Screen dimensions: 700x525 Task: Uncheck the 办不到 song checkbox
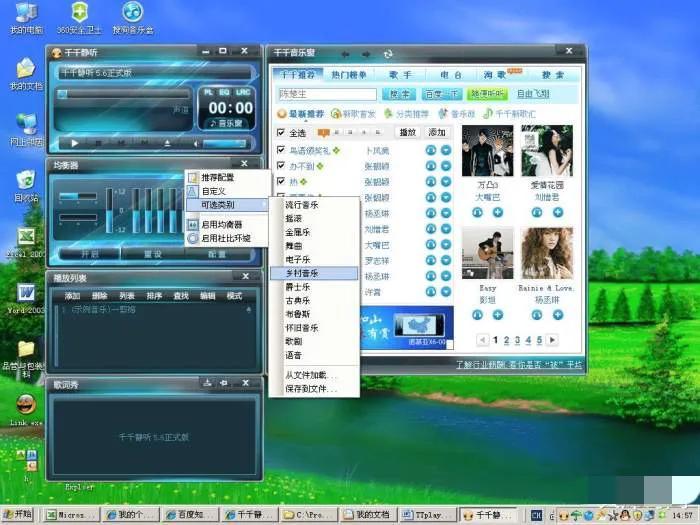(x=281, y=166)
